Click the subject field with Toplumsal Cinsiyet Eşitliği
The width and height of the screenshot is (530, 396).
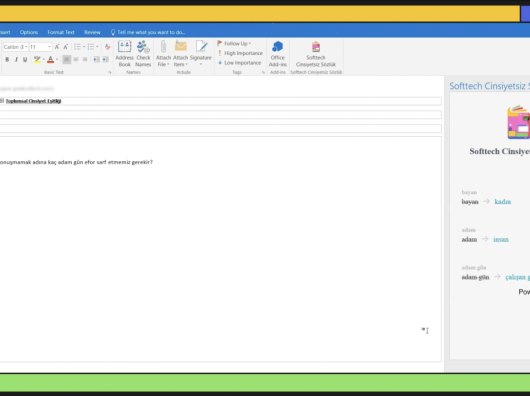[220, 101]
